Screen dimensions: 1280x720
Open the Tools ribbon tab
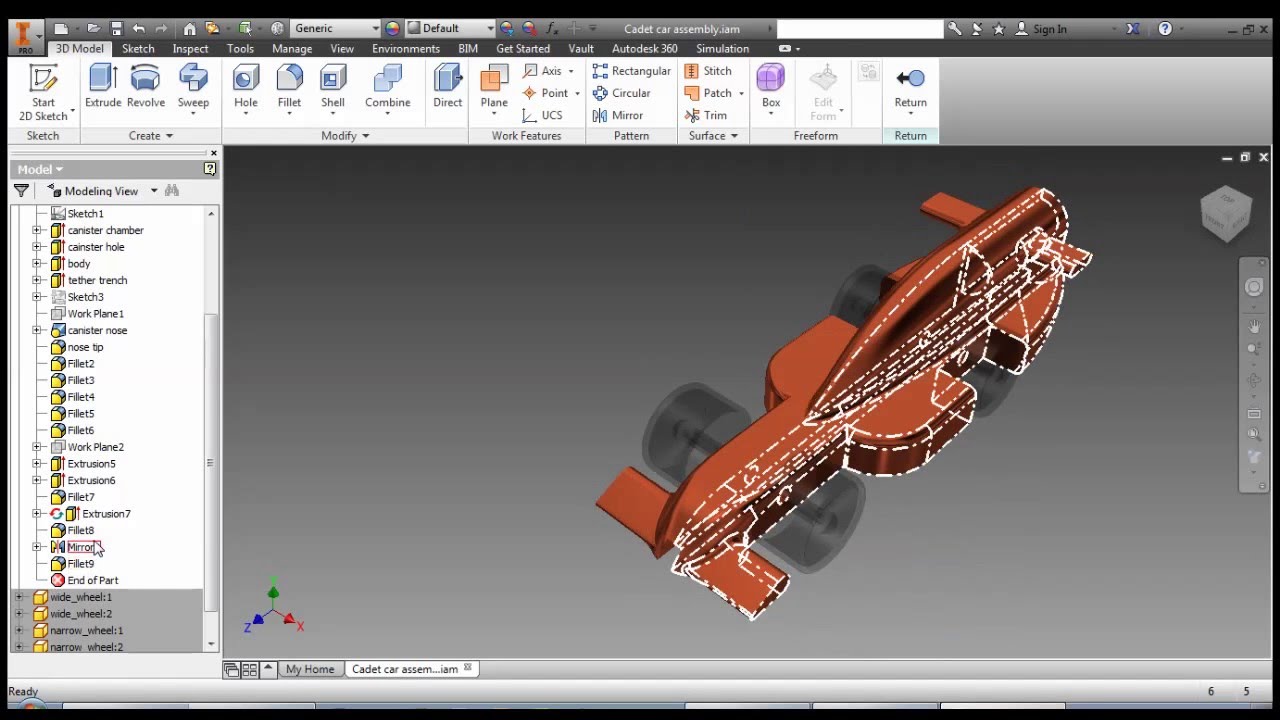tap(240, 48)
